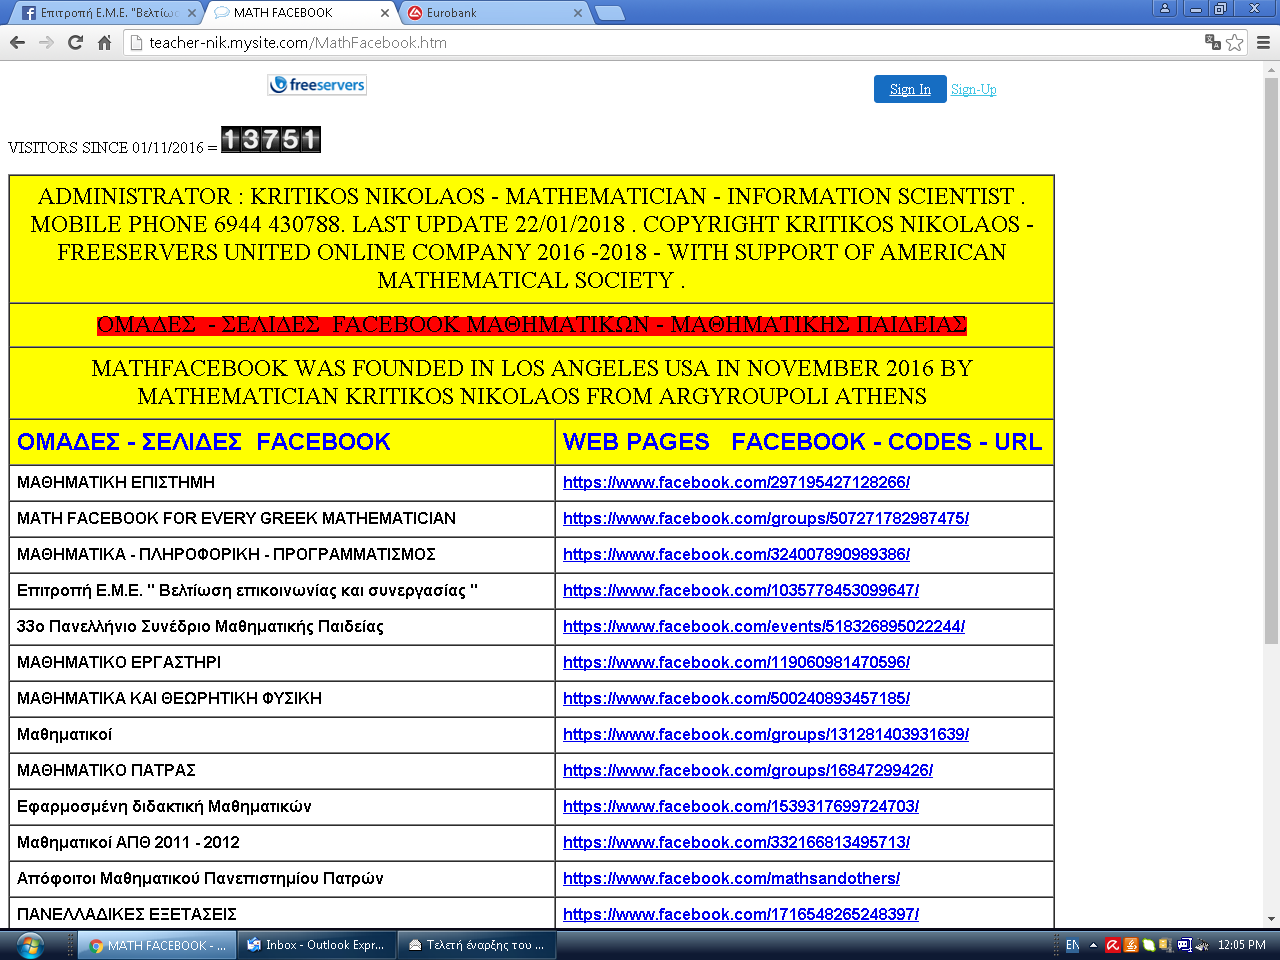
Task: Open Facebook link ending 1716548265248397
Action: [x=741, y=914]
